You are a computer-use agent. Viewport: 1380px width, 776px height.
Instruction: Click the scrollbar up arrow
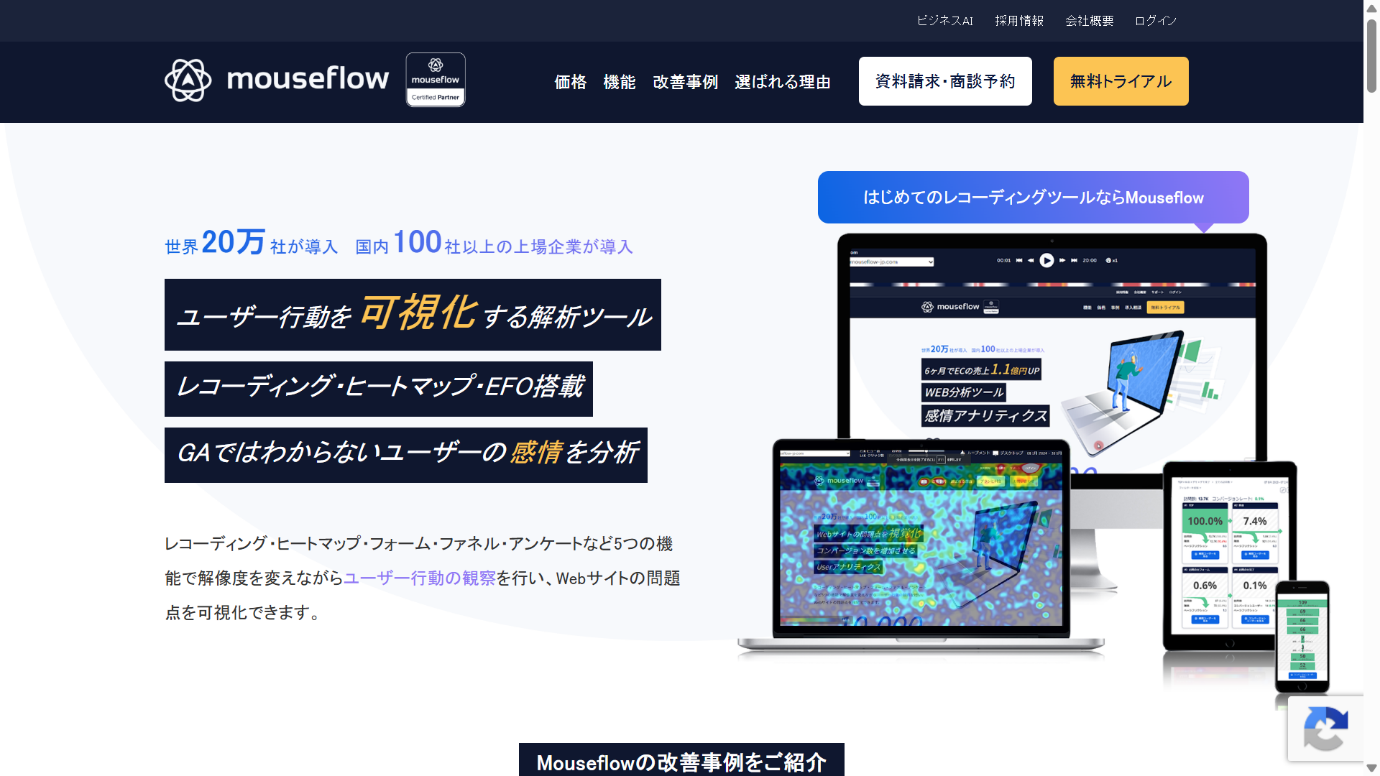pyautogui.click(x=1371, y=8)
